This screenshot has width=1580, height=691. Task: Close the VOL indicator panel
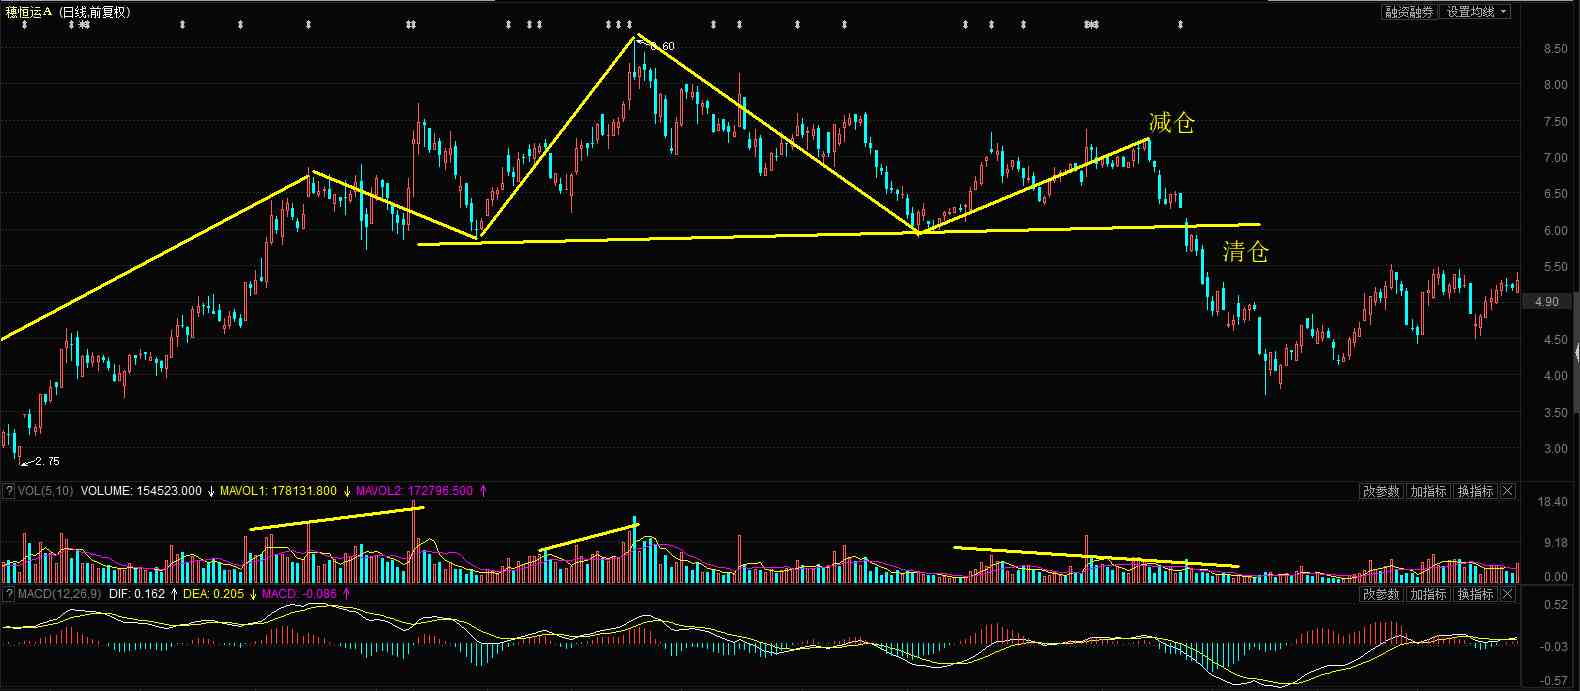pos(1508,491)
